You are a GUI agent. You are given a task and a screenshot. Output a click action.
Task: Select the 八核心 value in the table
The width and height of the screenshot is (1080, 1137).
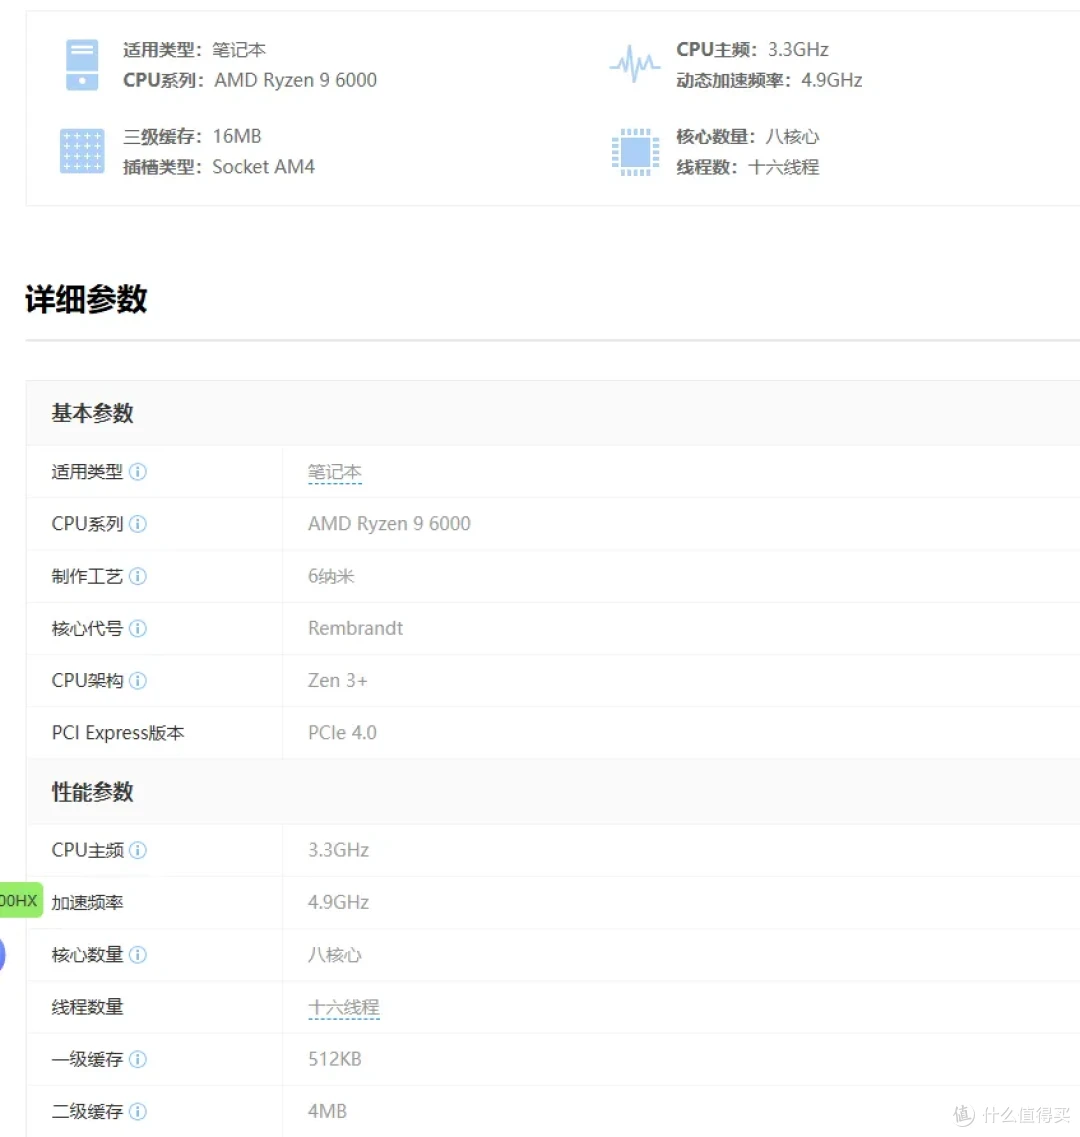tap(334, 955)
